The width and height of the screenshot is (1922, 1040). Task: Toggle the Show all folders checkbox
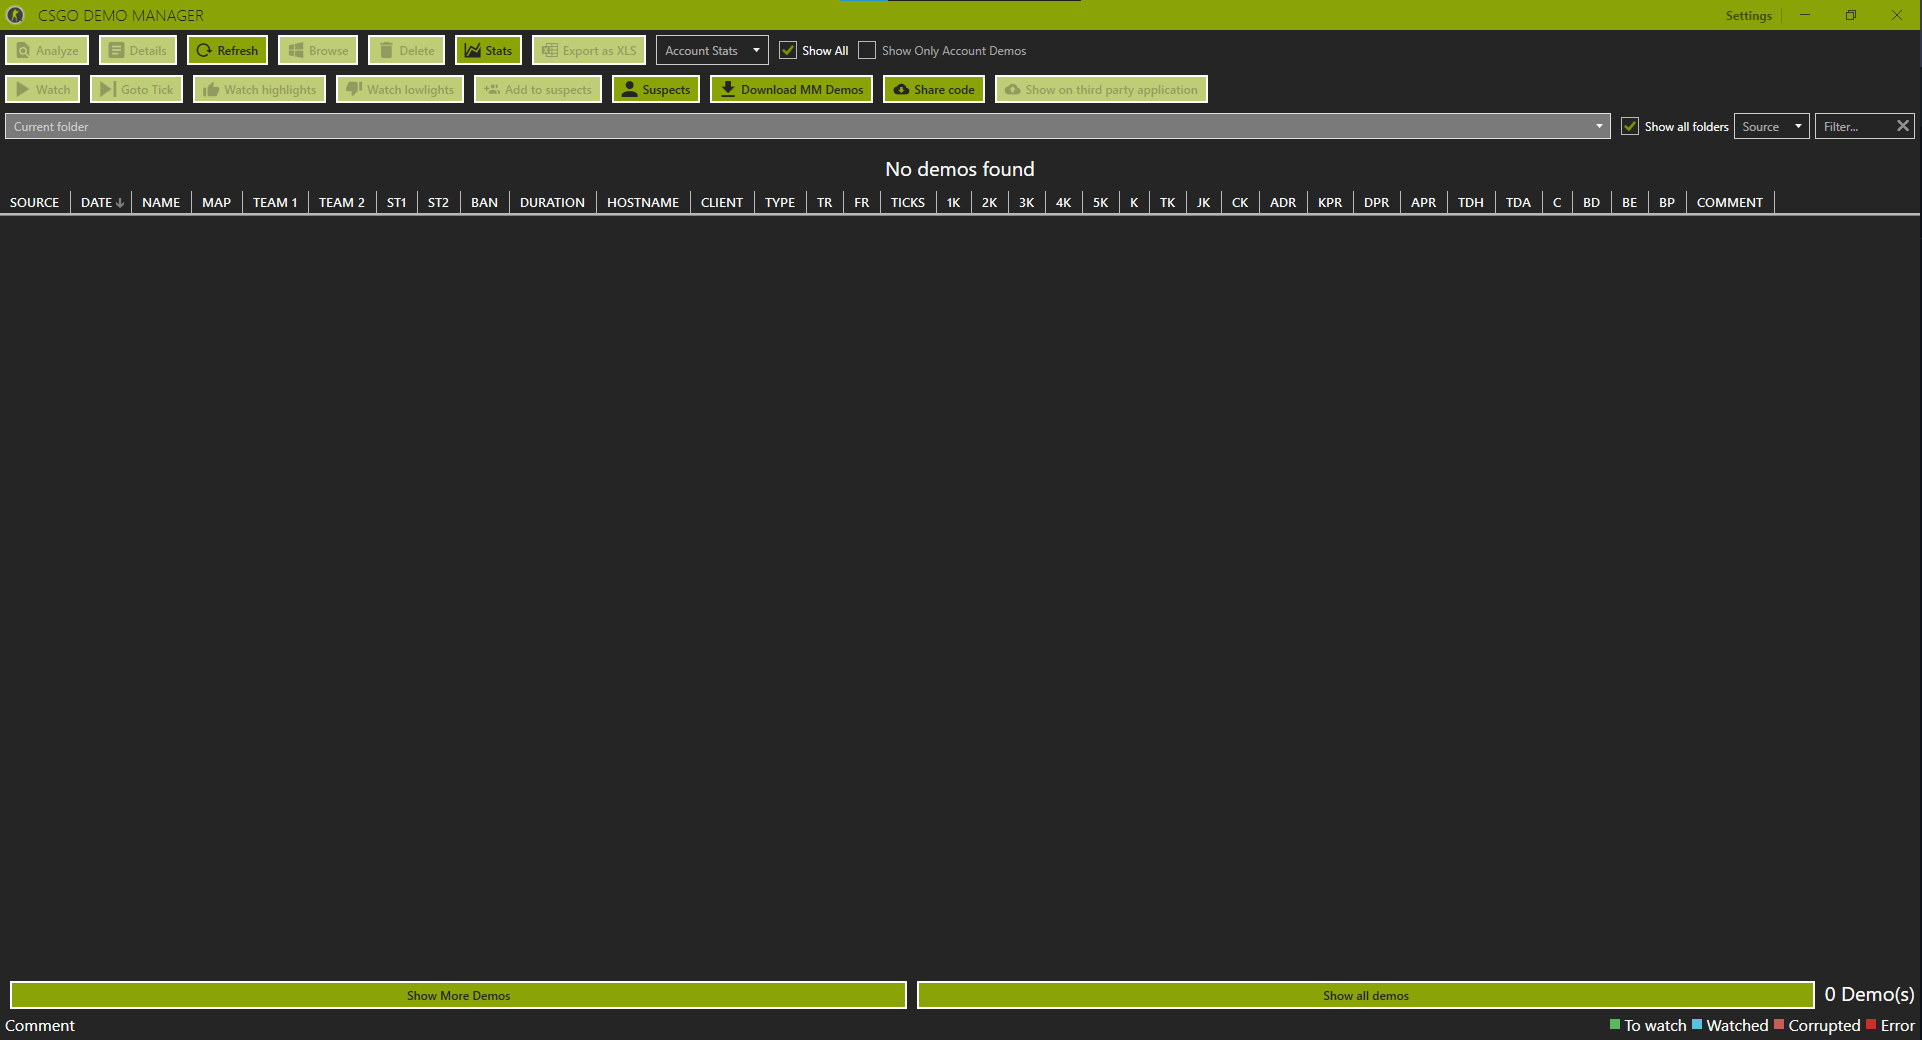click(1630, 126)
